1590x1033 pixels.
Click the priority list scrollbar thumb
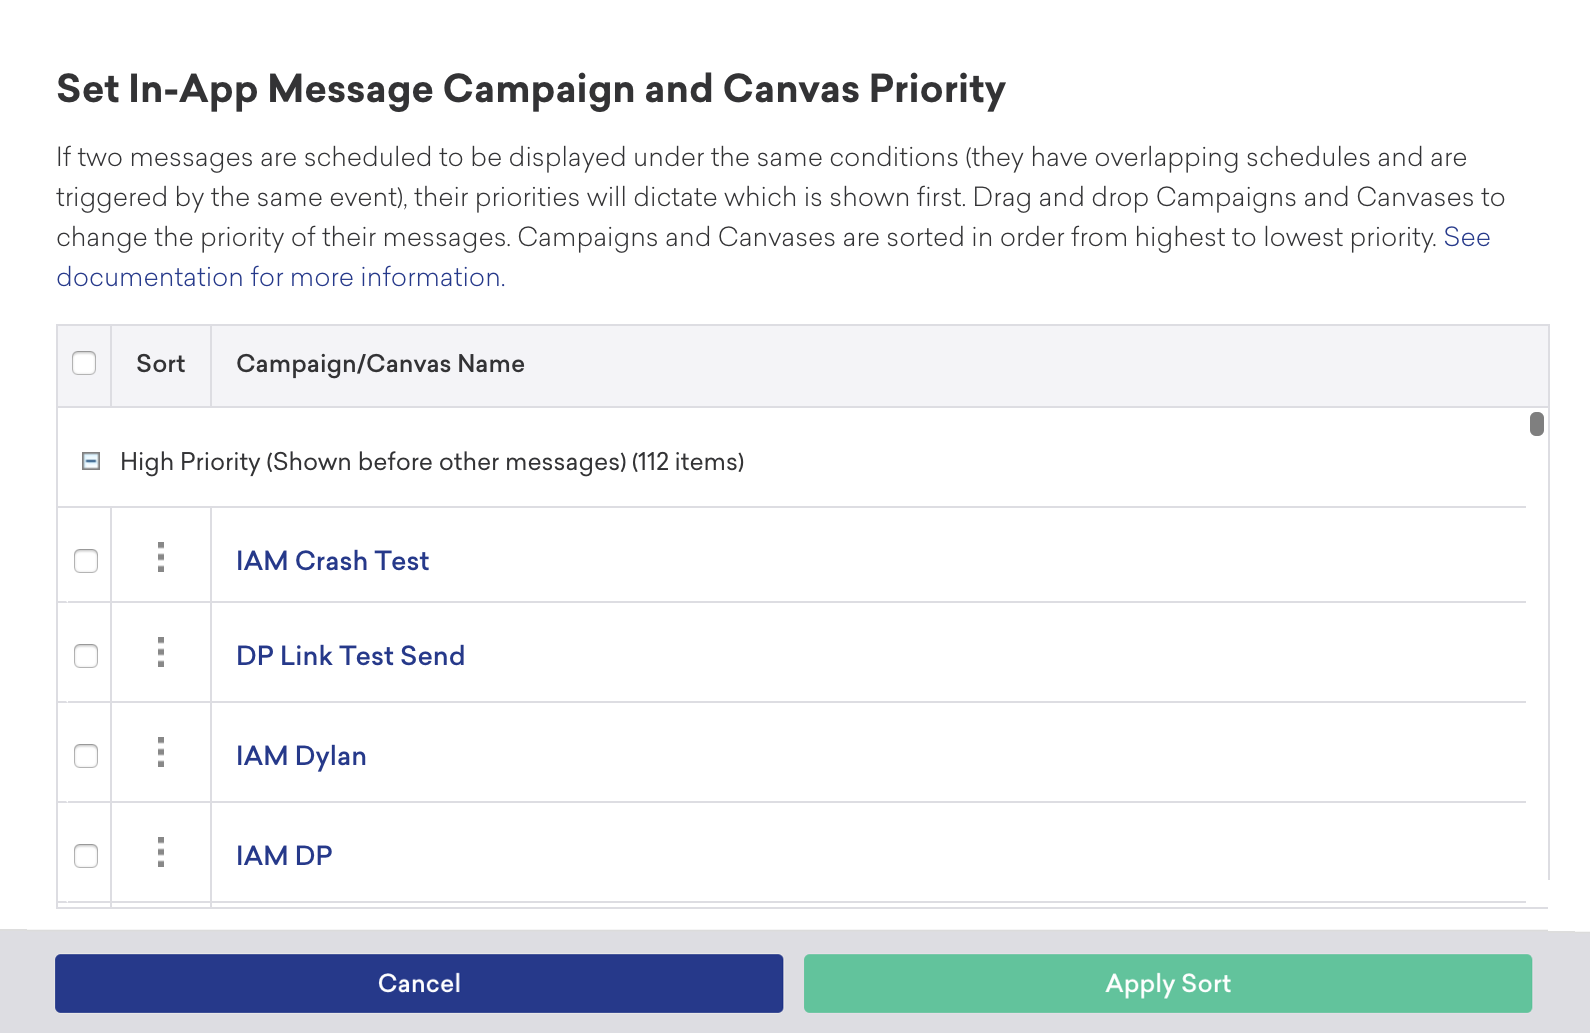point(1537,424)
